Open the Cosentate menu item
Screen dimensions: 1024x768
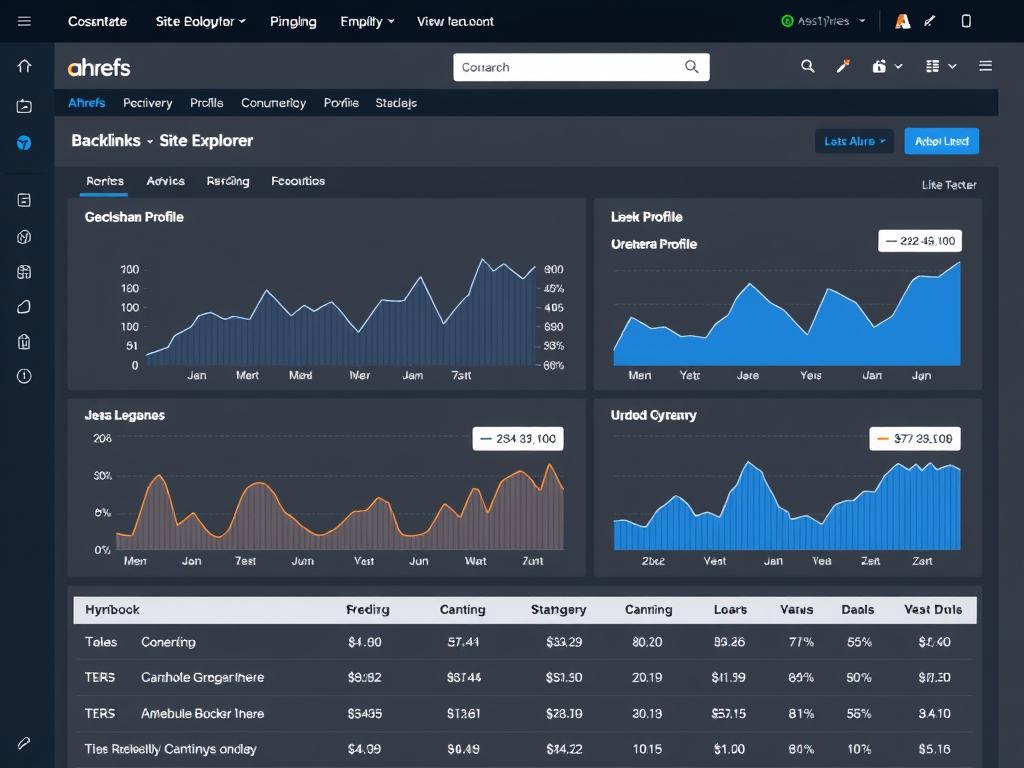(x=97, y=22)
